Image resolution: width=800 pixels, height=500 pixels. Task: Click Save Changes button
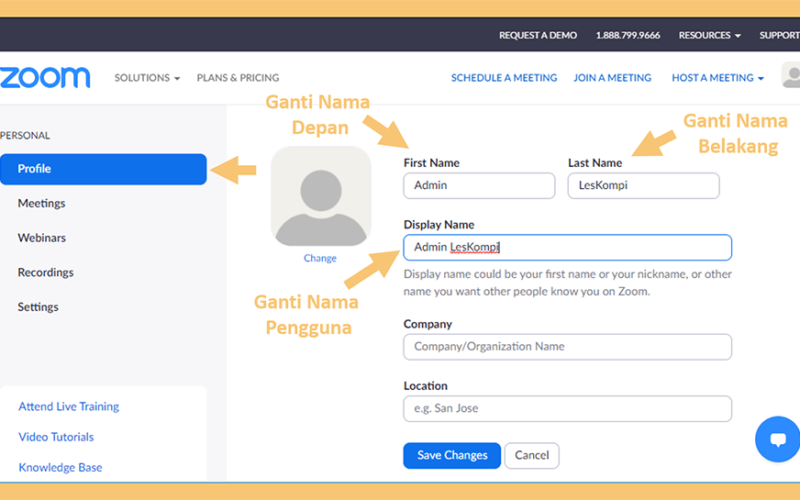pos(452,455)
